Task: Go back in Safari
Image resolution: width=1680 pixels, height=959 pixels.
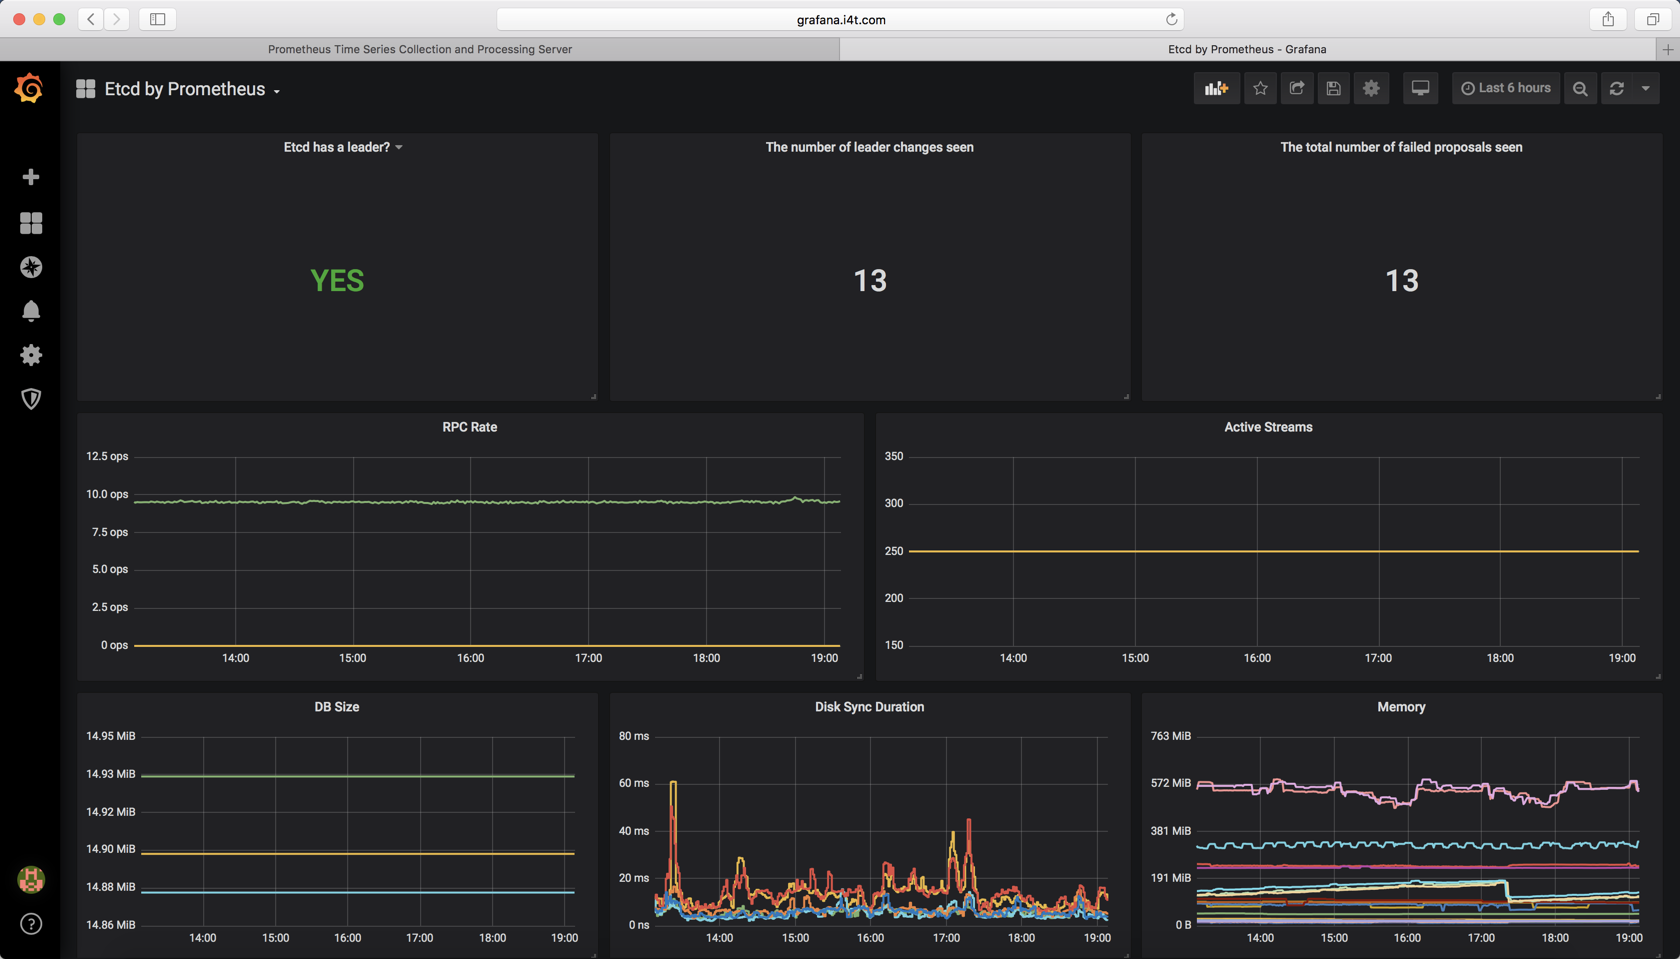Action: 91,19
